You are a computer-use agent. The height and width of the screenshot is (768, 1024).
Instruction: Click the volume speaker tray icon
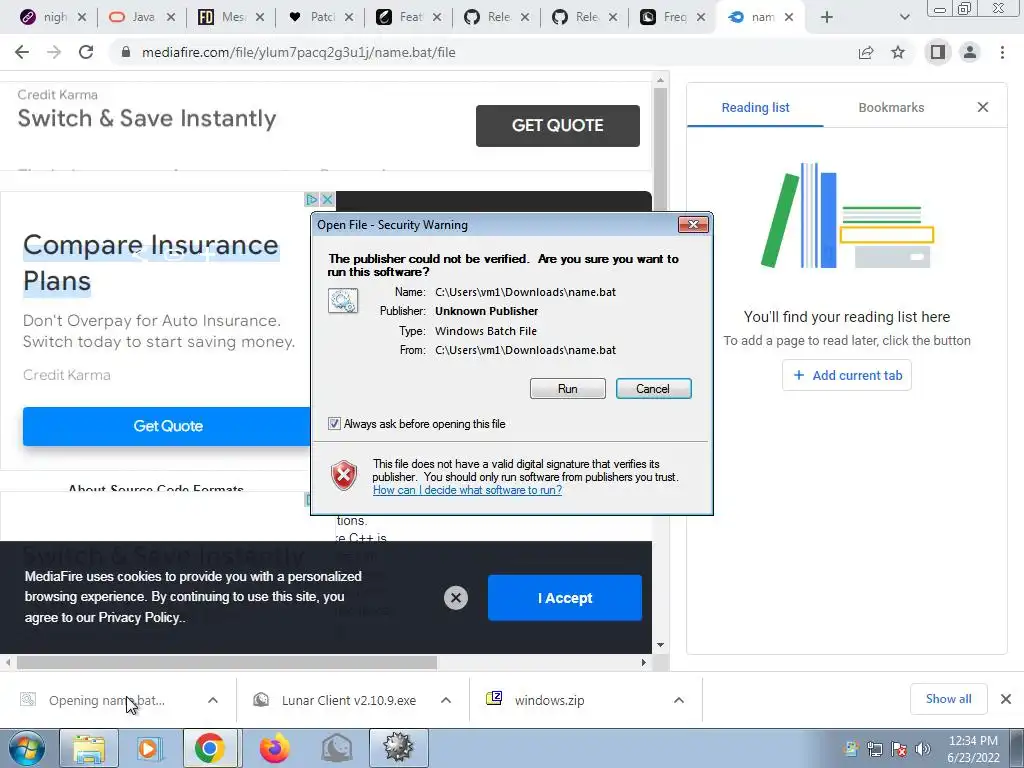click(923, 749)
